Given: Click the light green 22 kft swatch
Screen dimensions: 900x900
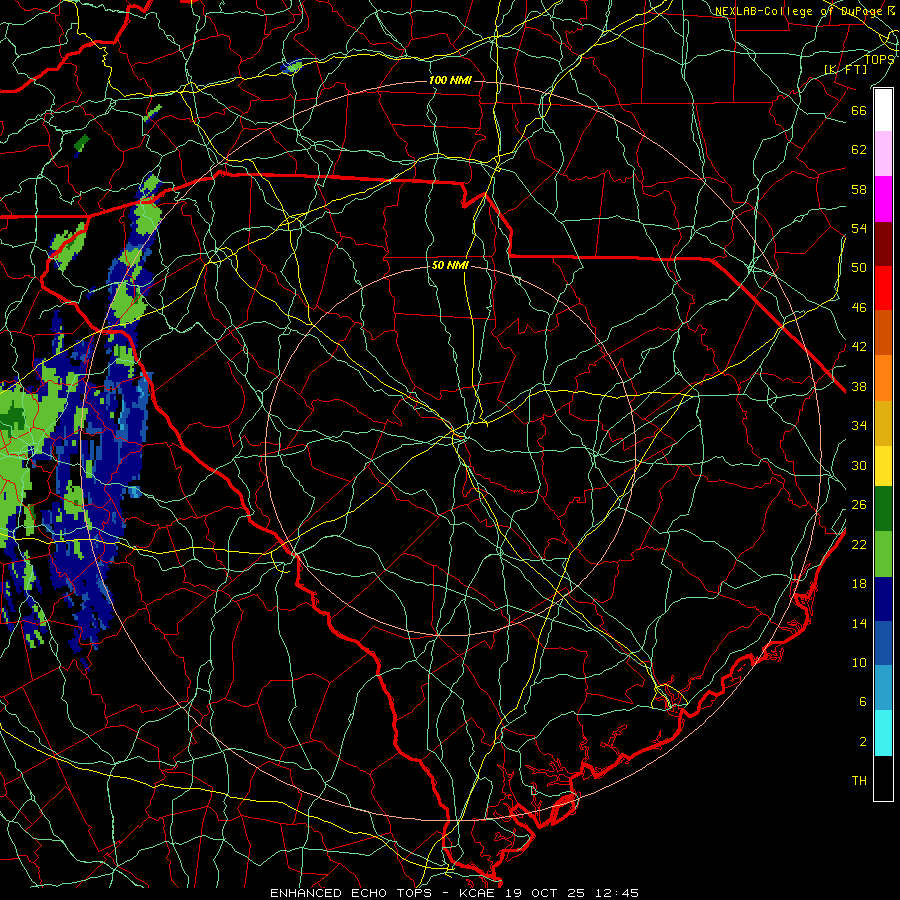Looking at the screenshot, I should [x=883, y=554].
